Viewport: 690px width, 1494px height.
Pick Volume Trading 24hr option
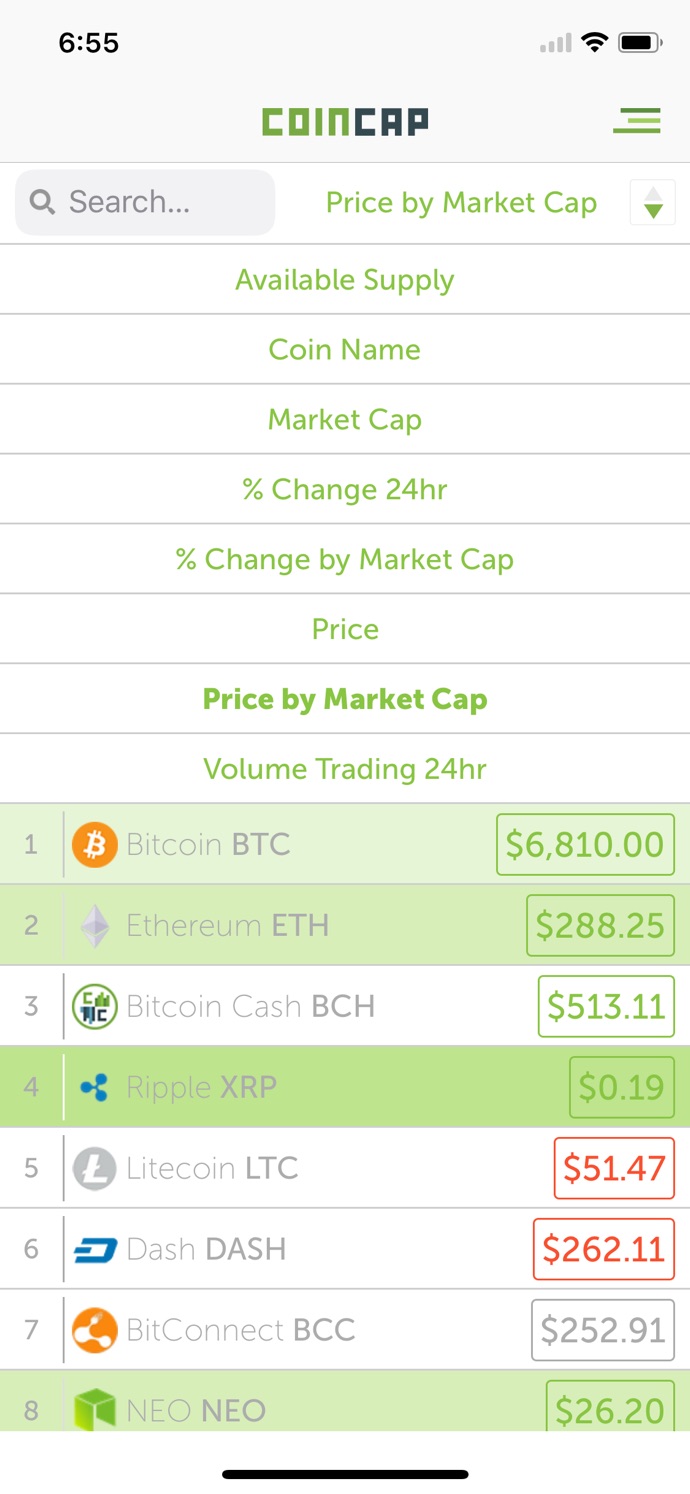(345, 769)
